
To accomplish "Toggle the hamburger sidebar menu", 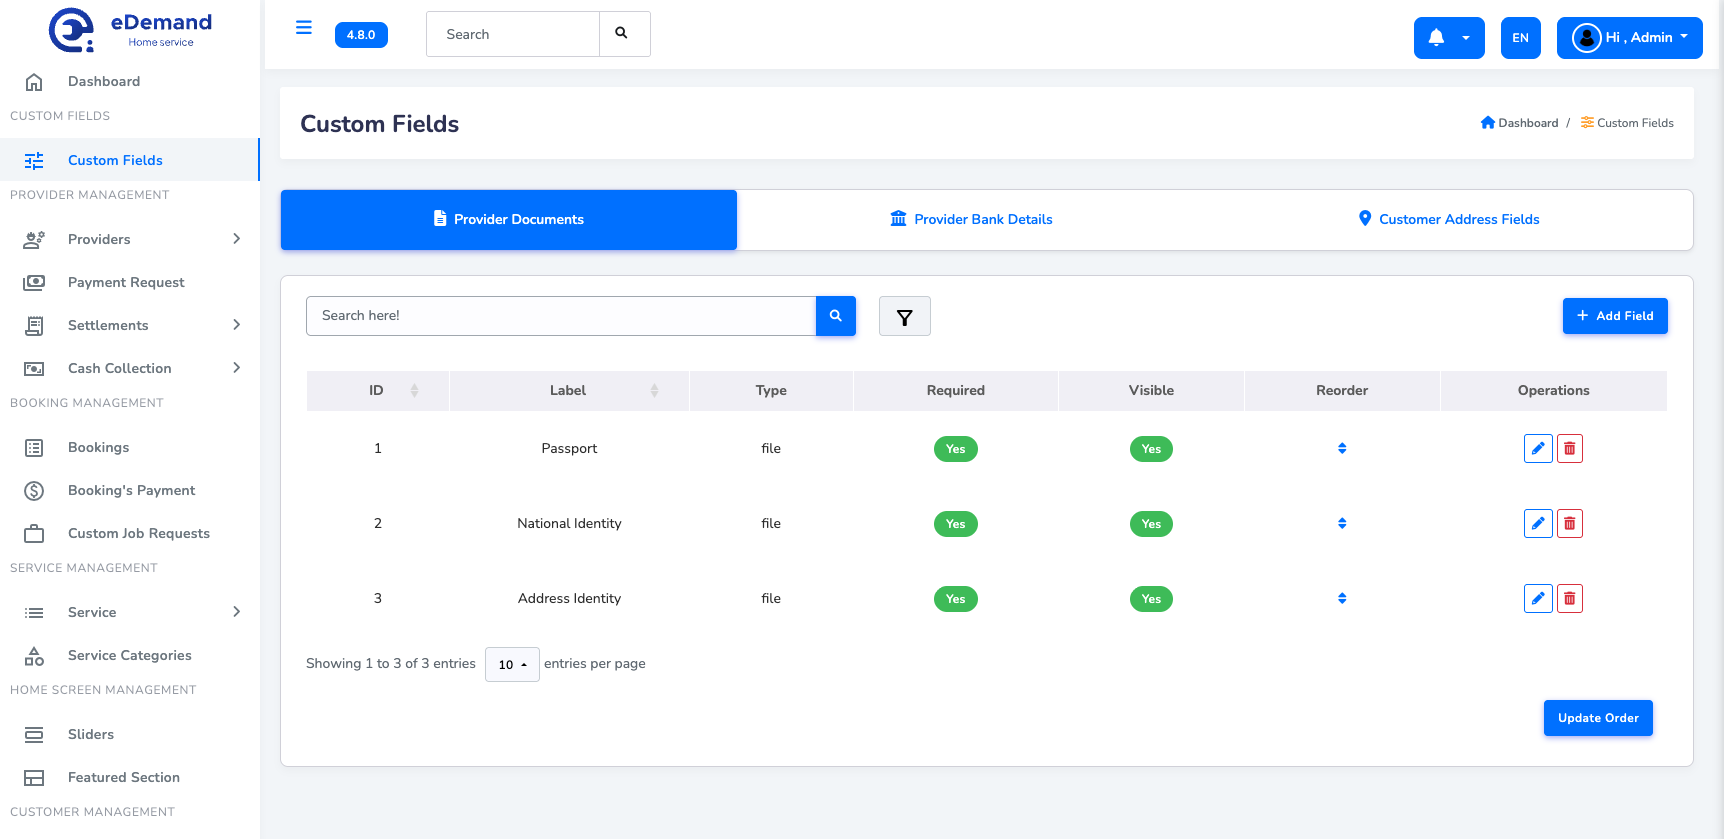I will pos(304,28).
